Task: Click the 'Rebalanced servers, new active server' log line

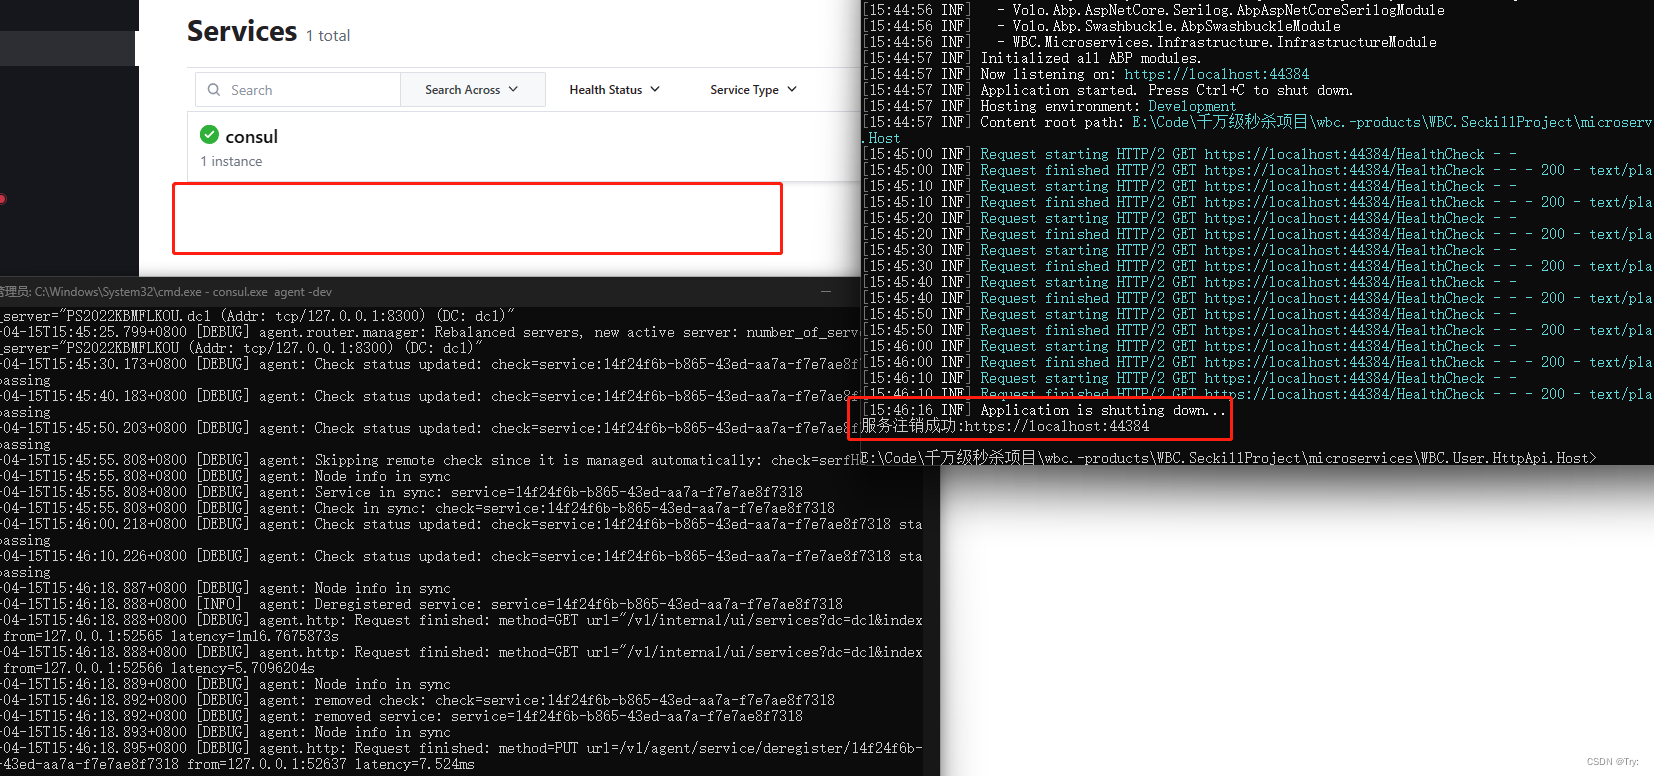Action: pos(430,332)
